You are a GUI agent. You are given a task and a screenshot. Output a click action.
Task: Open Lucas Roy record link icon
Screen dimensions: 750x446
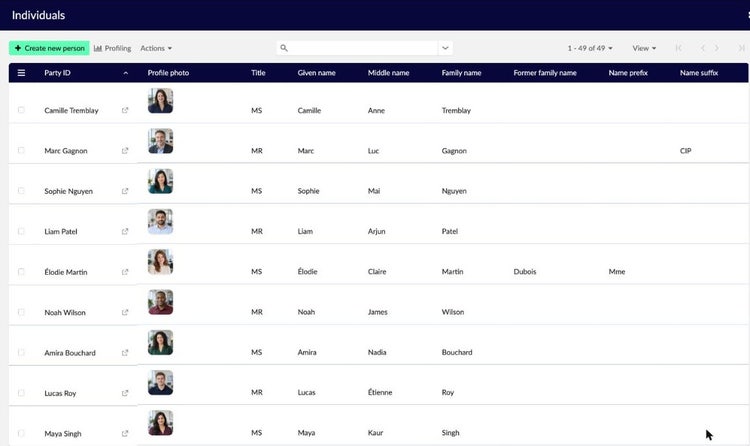pyautogui.click(x=125, y=393)
